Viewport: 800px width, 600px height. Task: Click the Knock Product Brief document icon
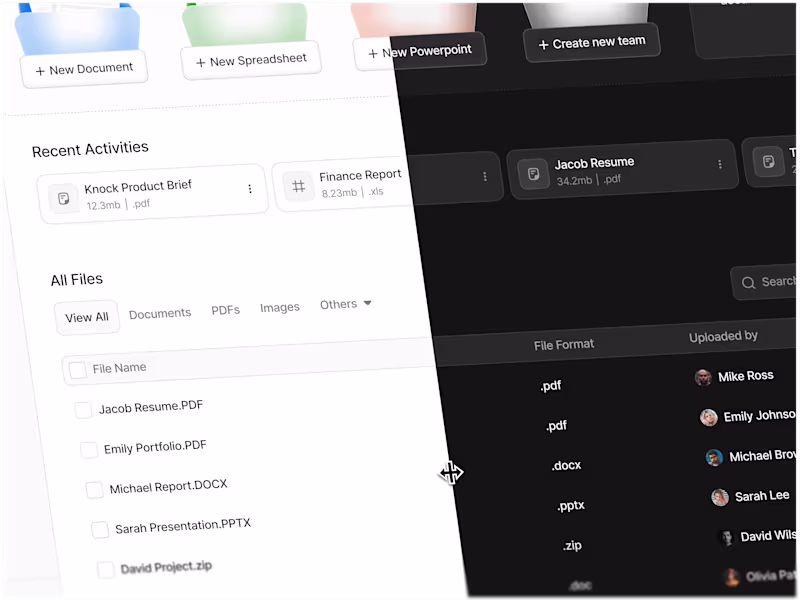tap(63, 198)
